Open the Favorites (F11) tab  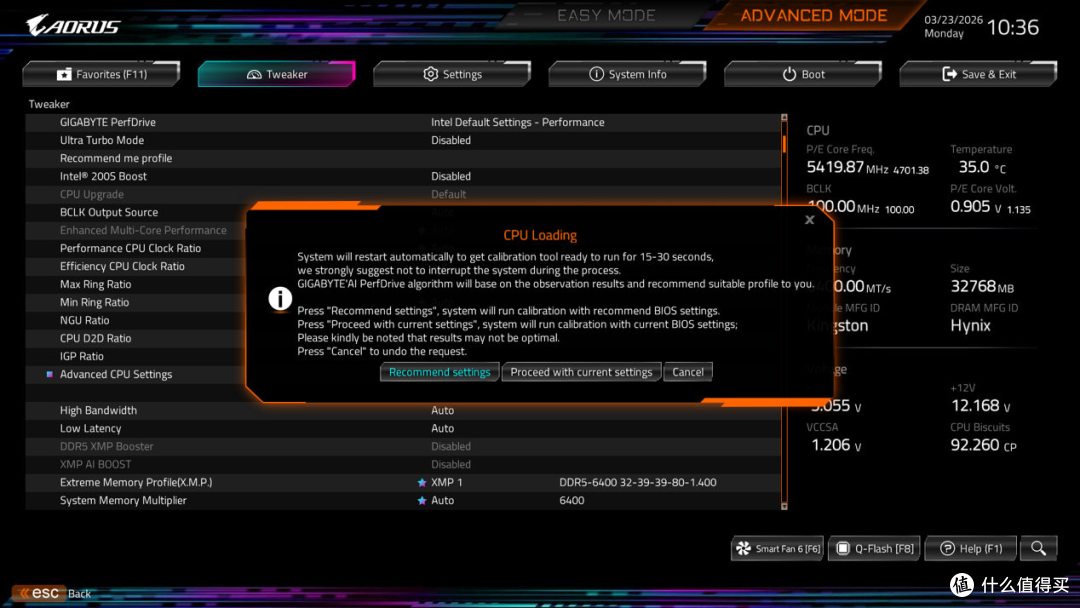[x=101, y=74]
